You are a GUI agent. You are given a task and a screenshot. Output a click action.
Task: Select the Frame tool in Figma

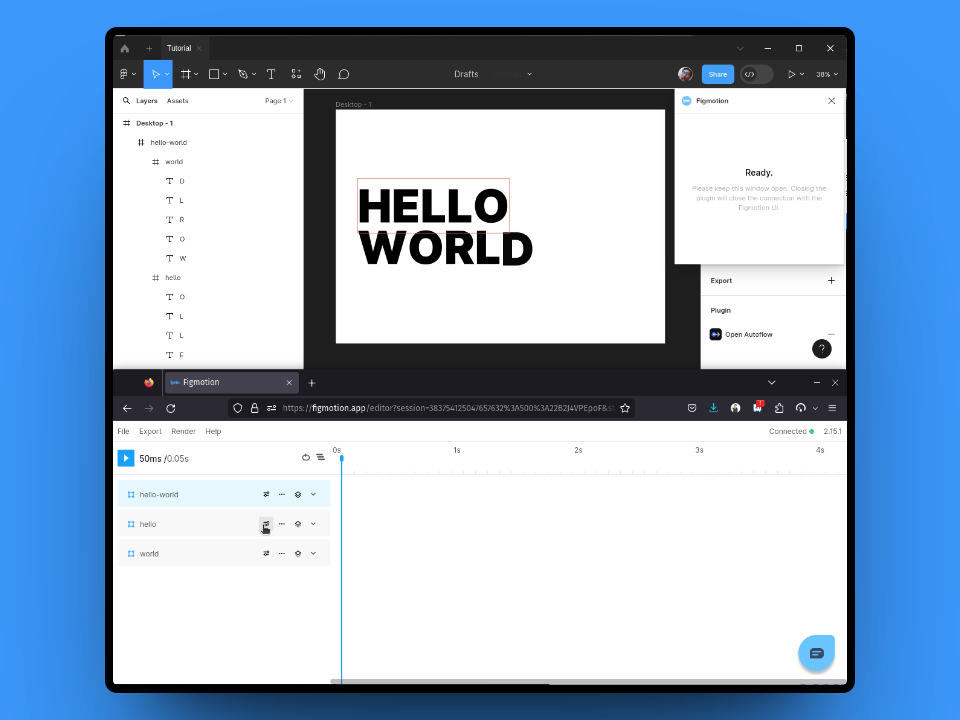(186, 74)
